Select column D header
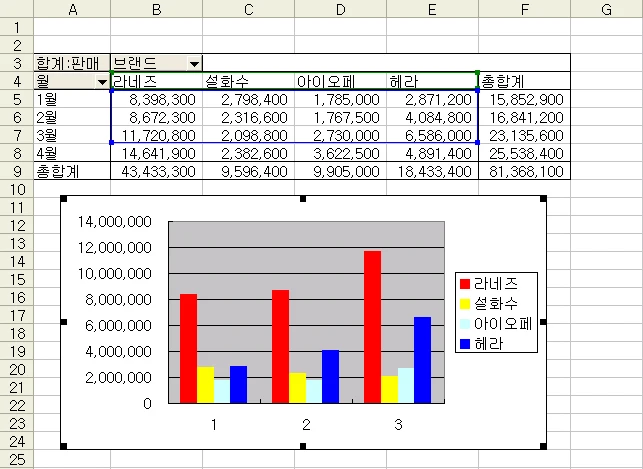Image resolution: width=643 pixels, height=469 pixels. (x=340, y=9)
